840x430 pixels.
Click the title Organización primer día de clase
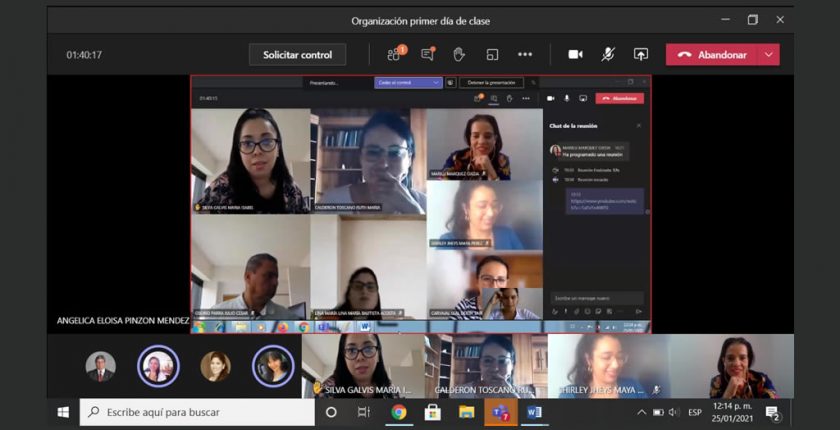click(x=421, y=21)
